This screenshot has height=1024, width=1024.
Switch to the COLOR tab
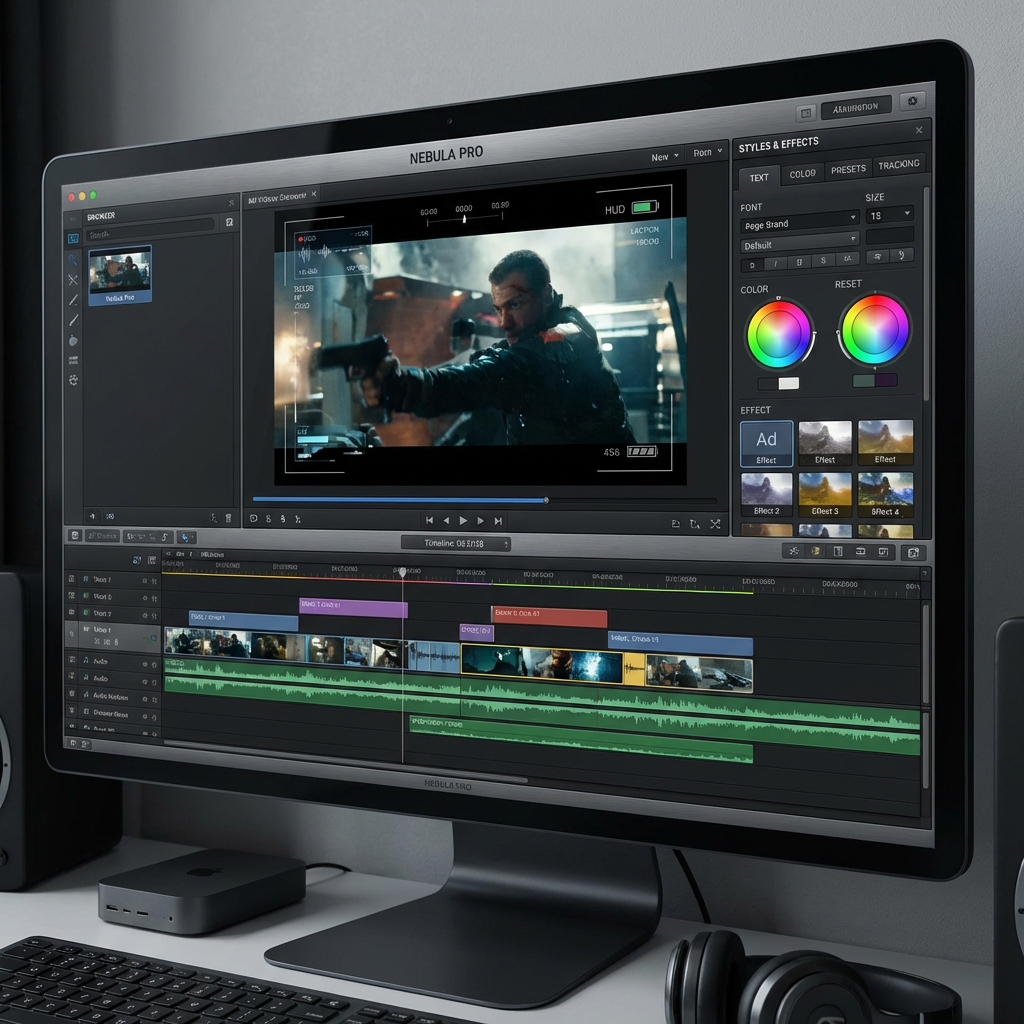coord(802,174)
